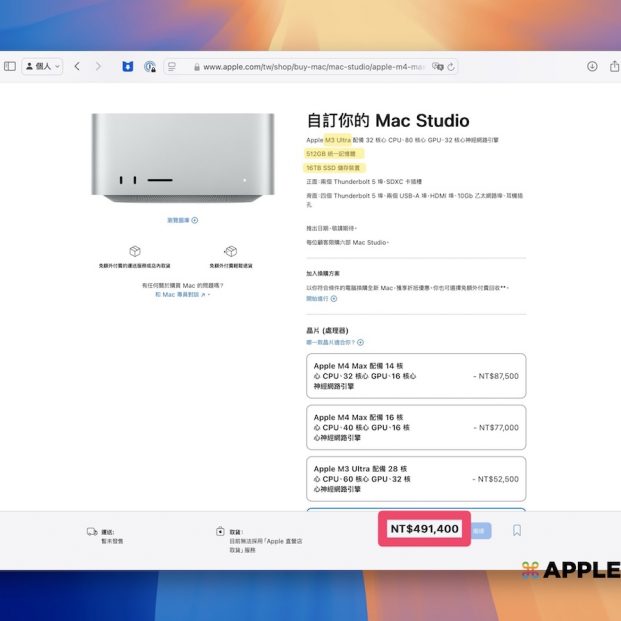The width and height of the screenshot is (621, 621).
Task: Click the bookmark save icon beside price
Action: 517,531
